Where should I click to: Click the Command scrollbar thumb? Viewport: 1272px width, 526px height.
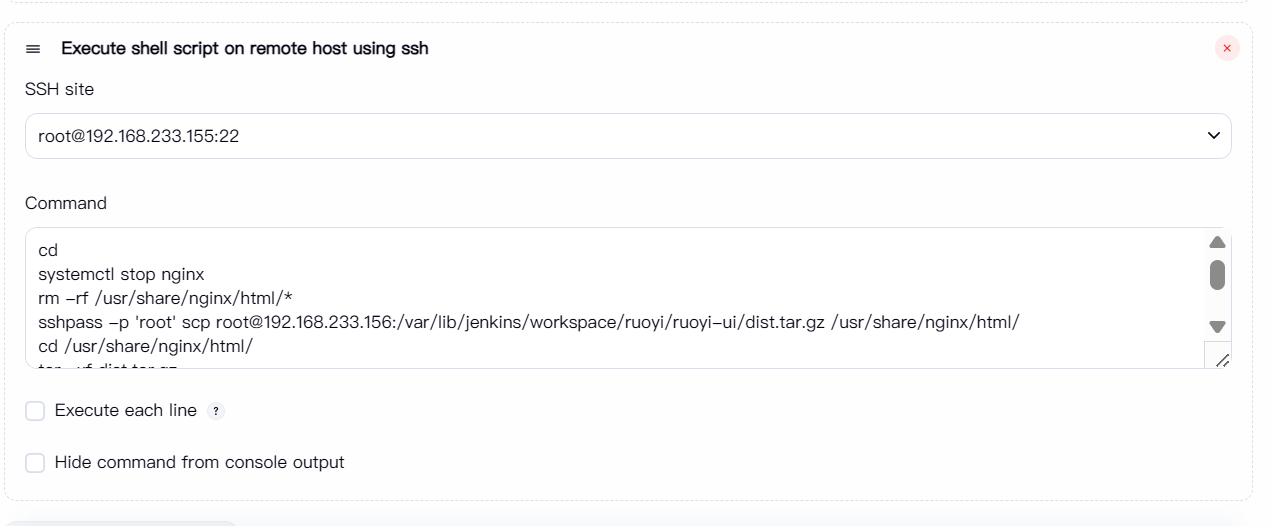1217,275
